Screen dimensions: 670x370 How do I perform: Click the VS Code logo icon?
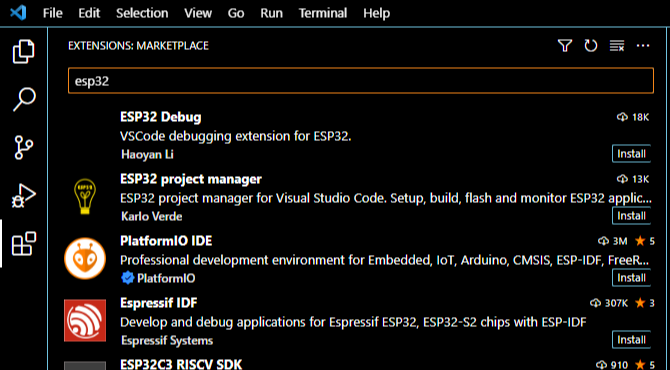coord(18,13)
